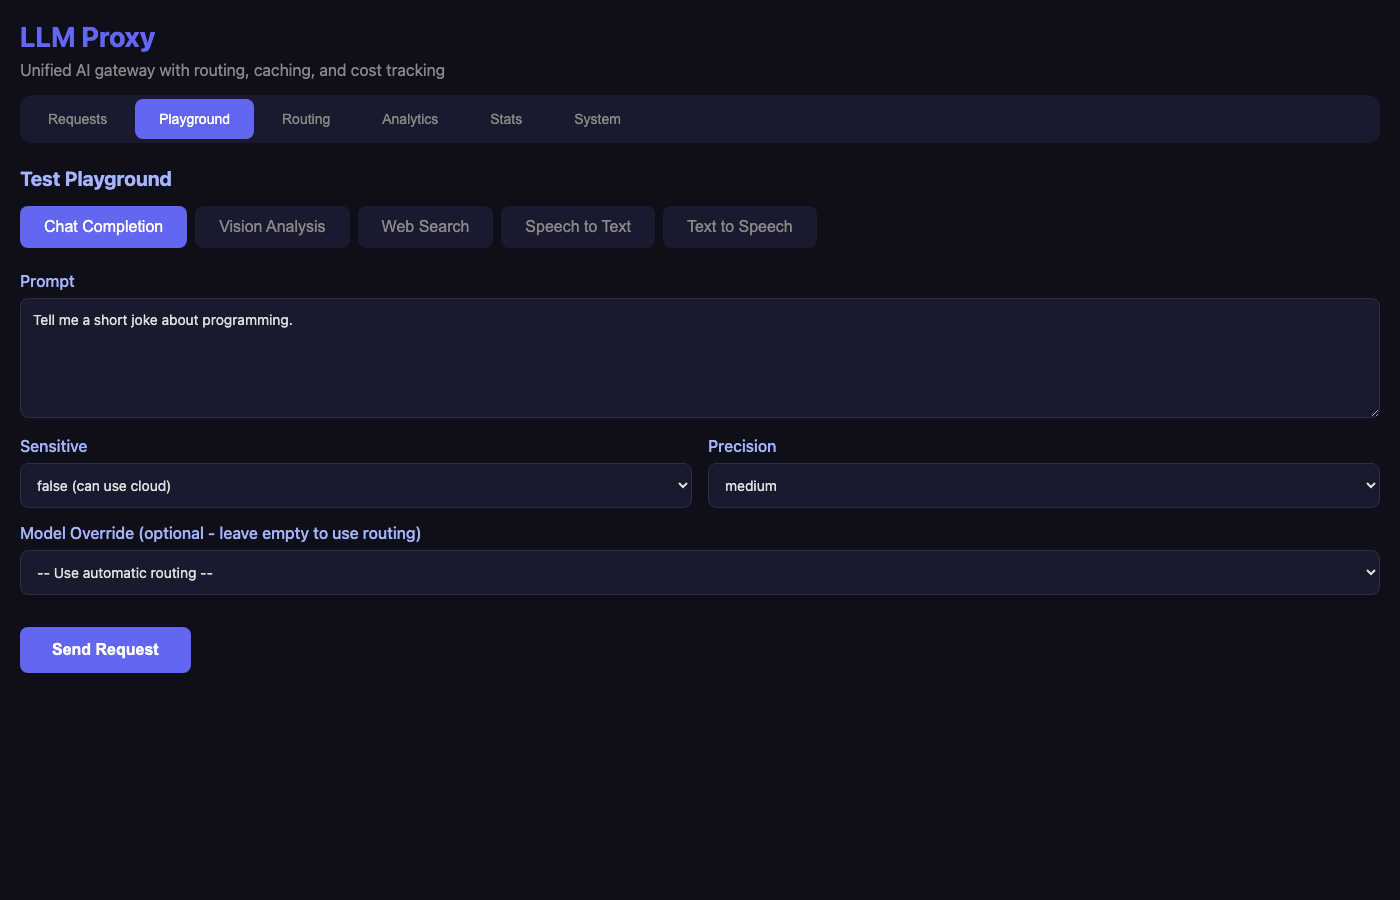Image resolution: width=1400 pixels, height=900 pixels.
Task: Open Text to Speech mode
Action: 739,227
